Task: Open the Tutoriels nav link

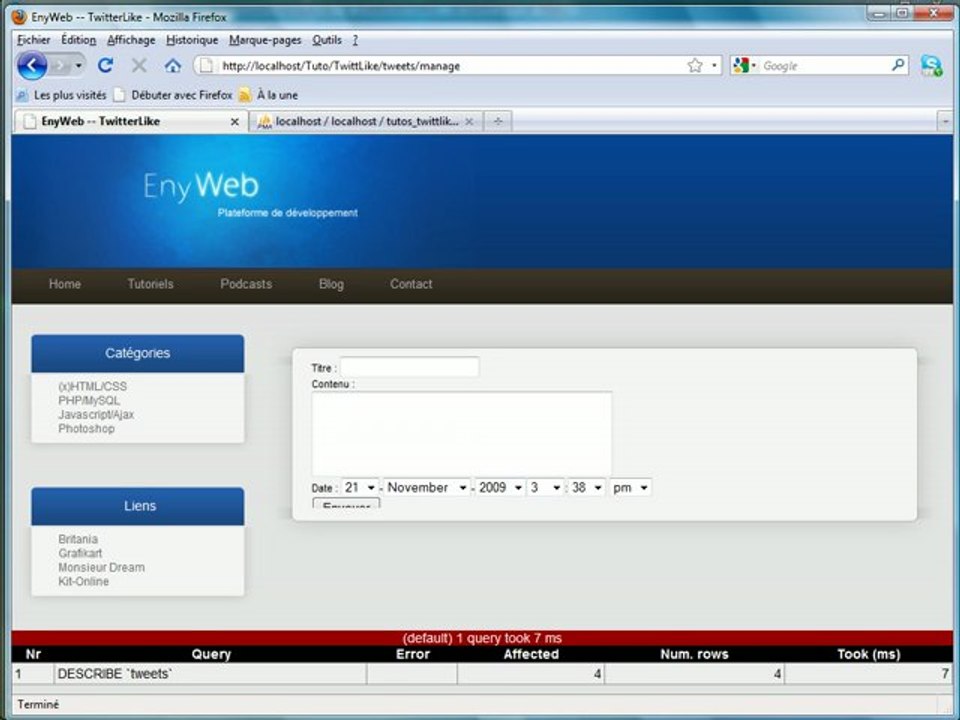Action: click(151, 284)
